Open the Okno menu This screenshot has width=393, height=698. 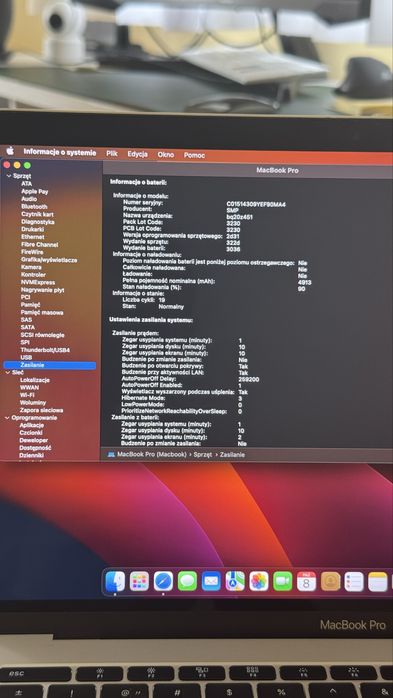click(166, 155)
